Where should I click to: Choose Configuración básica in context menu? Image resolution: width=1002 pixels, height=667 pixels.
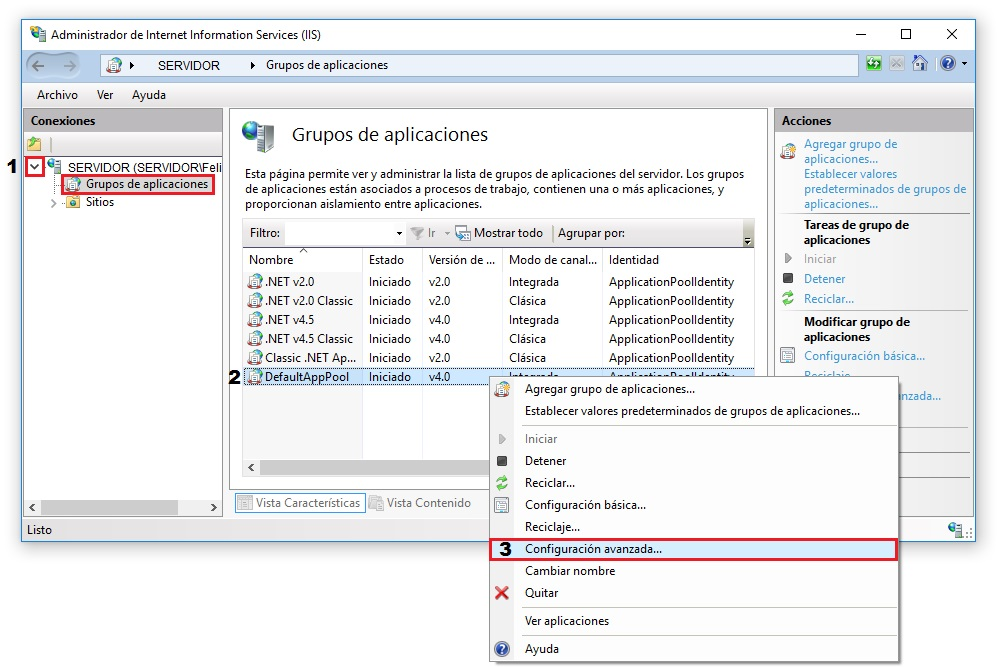point(693,505)
